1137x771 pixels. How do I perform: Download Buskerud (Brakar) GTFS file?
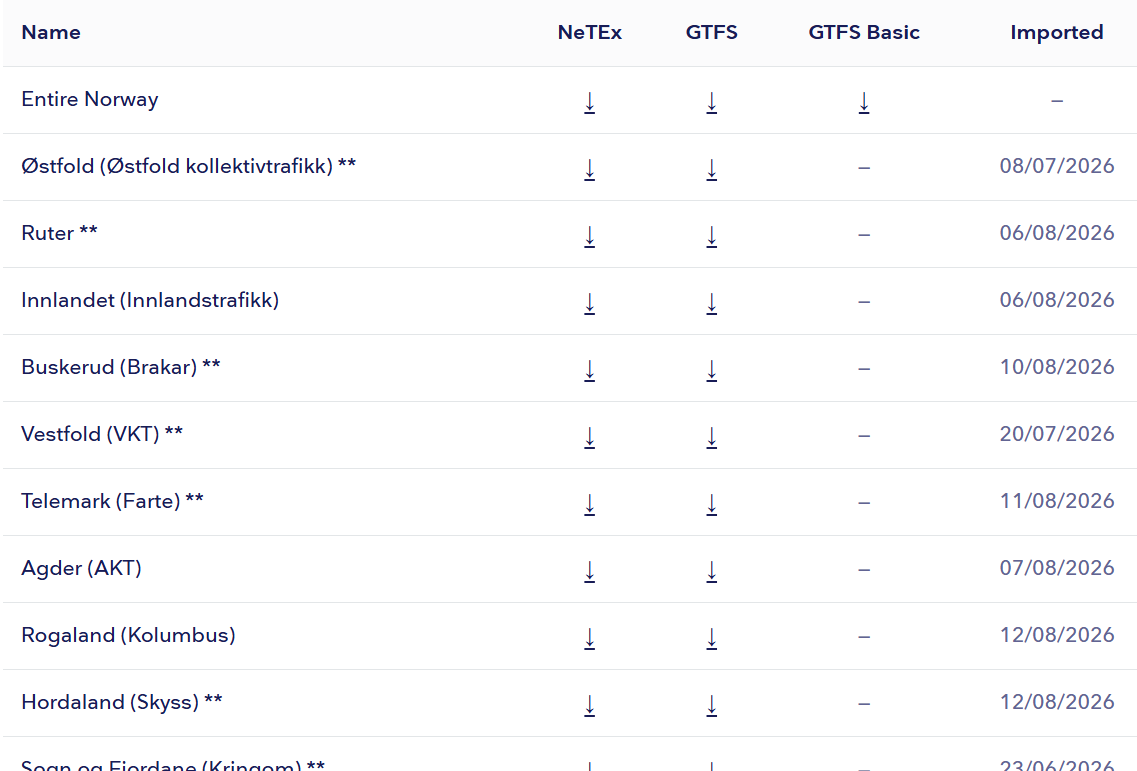711,371
